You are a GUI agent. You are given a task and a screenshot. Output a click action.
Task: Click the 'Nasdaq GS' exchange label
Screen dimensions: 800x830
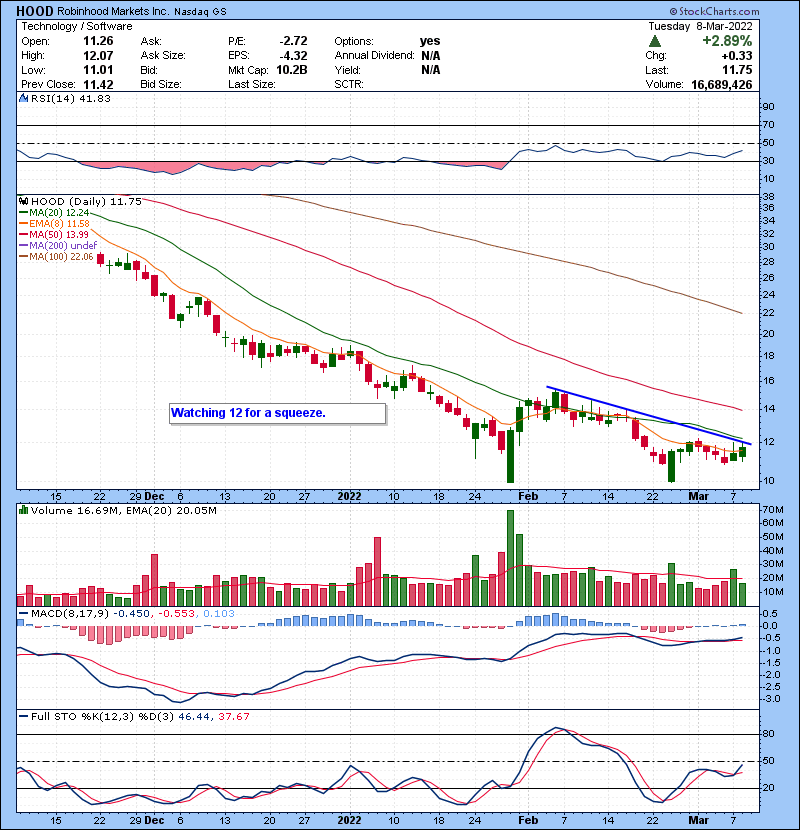click(x=200, y=12)
